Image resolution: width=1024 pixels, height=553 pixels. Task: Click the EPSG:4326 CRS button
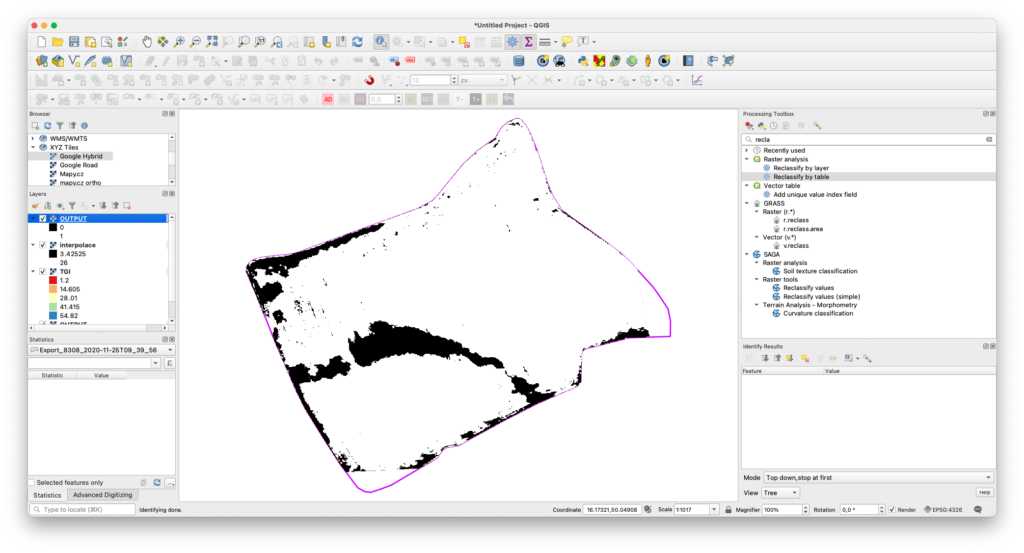click(944, 510)
